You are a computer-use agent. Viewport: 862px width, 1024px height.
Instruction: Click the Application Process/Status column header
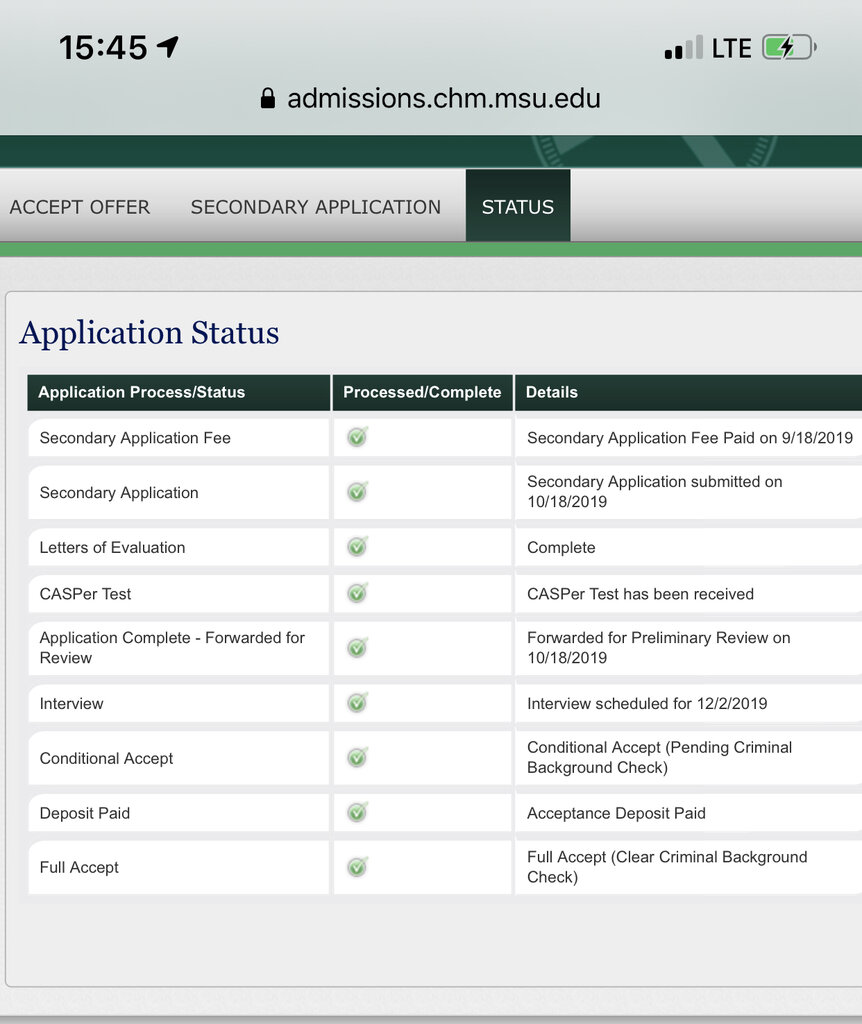178,392
